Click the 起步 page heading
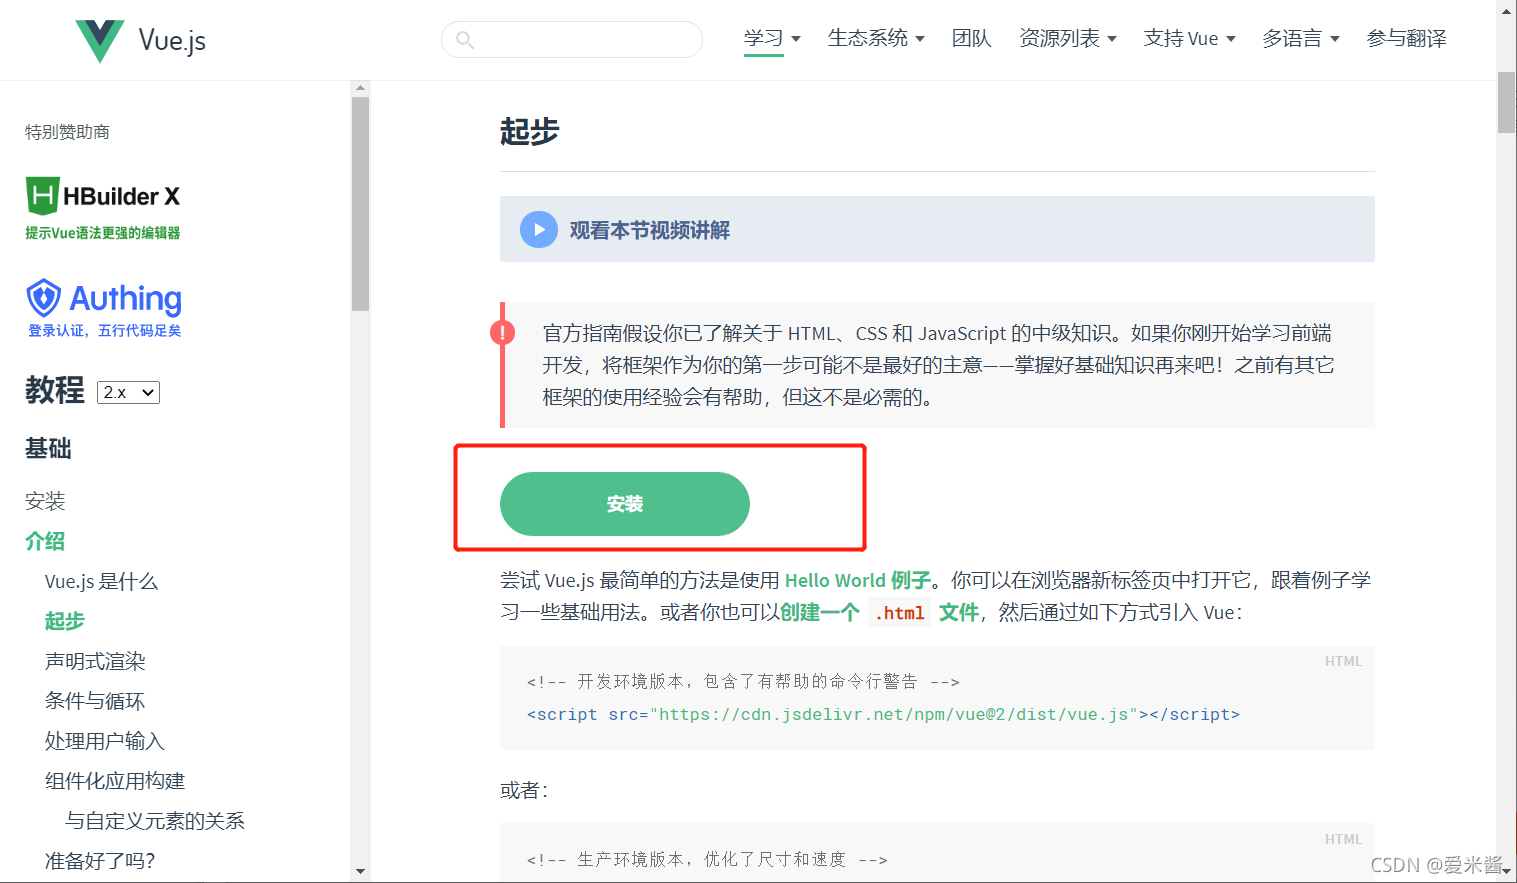The width and height of the screenshot is (1517, 883). pos(529,131)
